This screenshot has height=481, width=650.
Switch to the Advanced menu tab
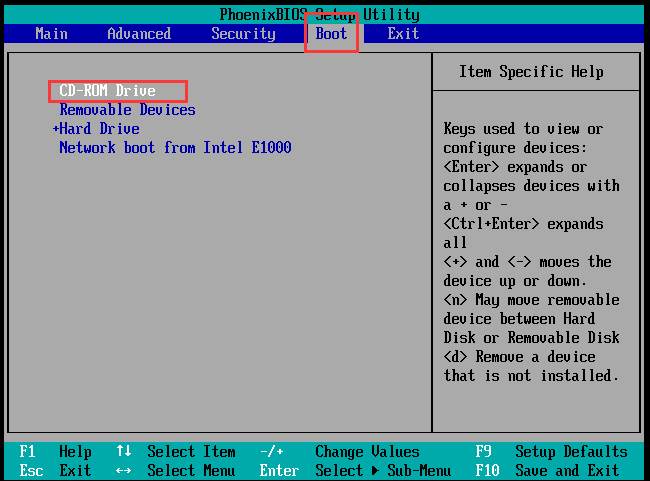coord(139,34)
